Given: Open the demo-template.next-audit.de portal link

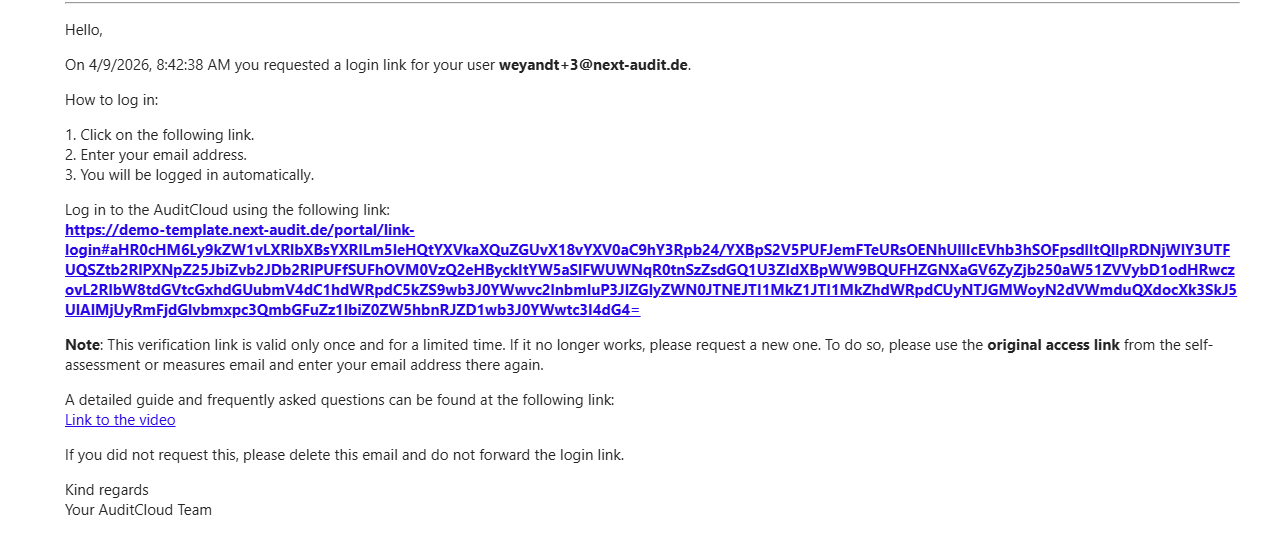Looking at the screenshot, I should click(650, 270).
